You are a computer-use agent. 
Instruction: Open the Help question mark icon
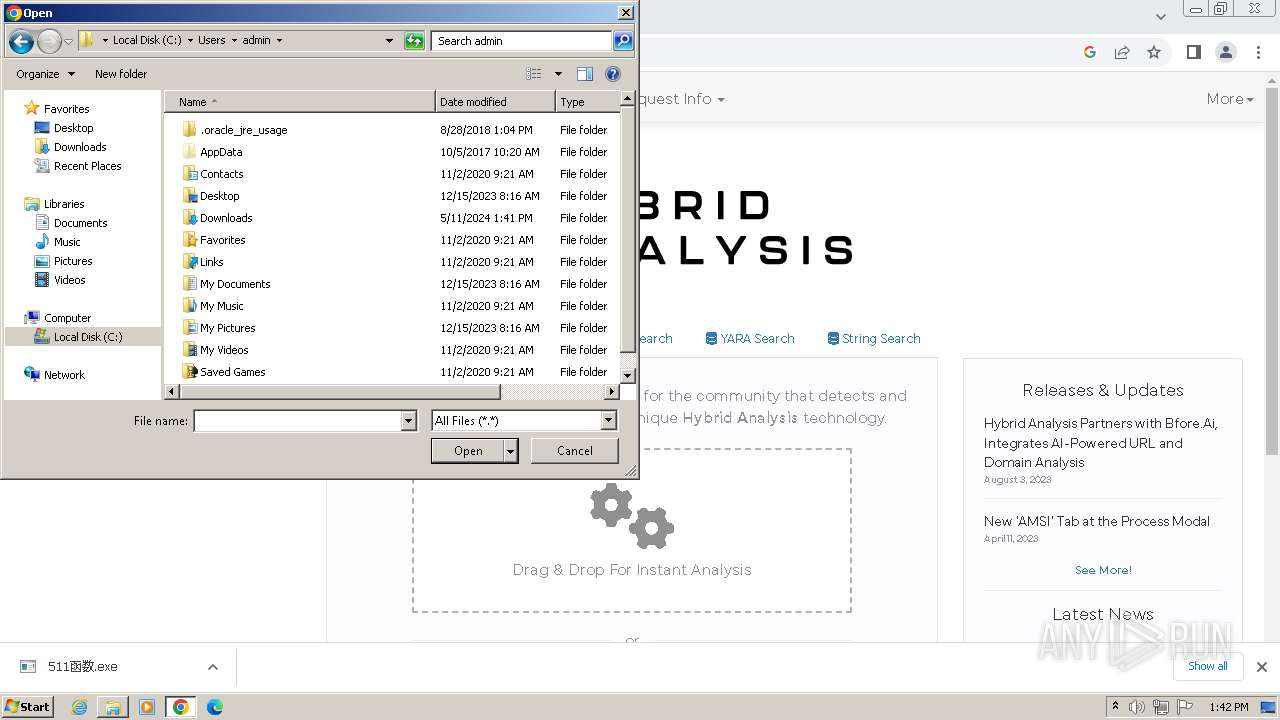click(613, 74)
